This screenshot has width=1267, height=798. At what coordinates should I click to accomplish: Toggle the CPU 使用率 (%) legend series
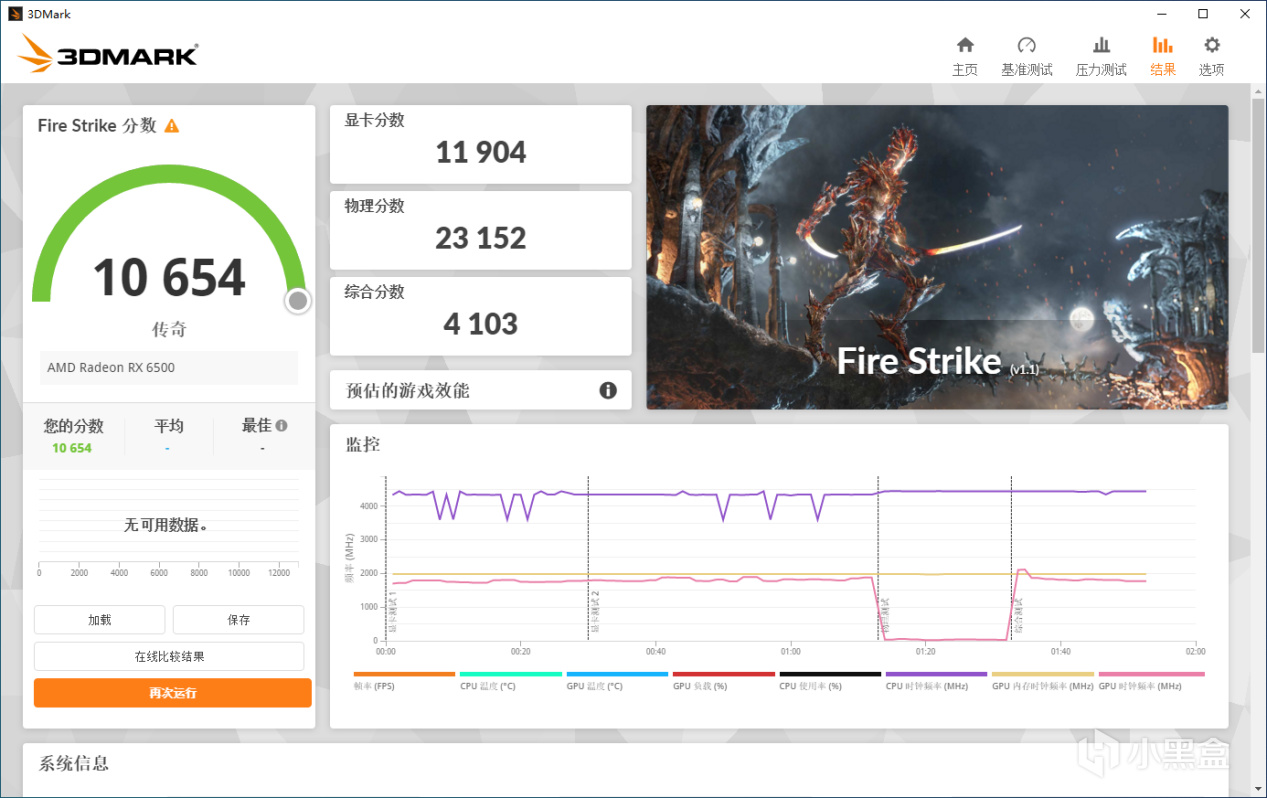[830, 681]
